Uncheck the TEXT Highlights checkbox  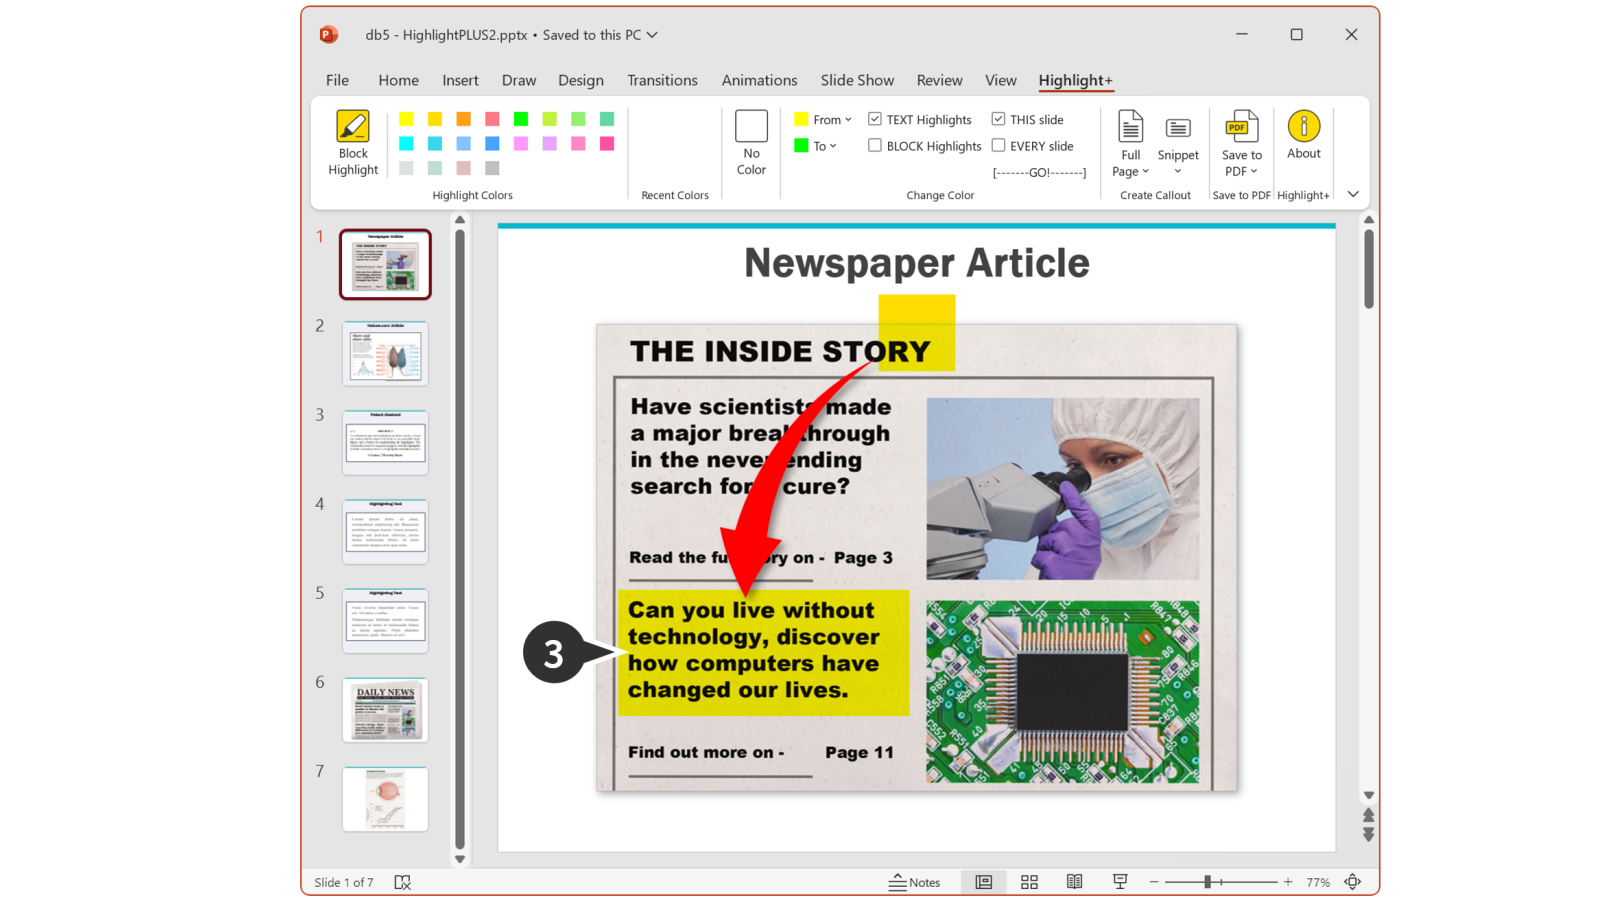tap(875, 119)
